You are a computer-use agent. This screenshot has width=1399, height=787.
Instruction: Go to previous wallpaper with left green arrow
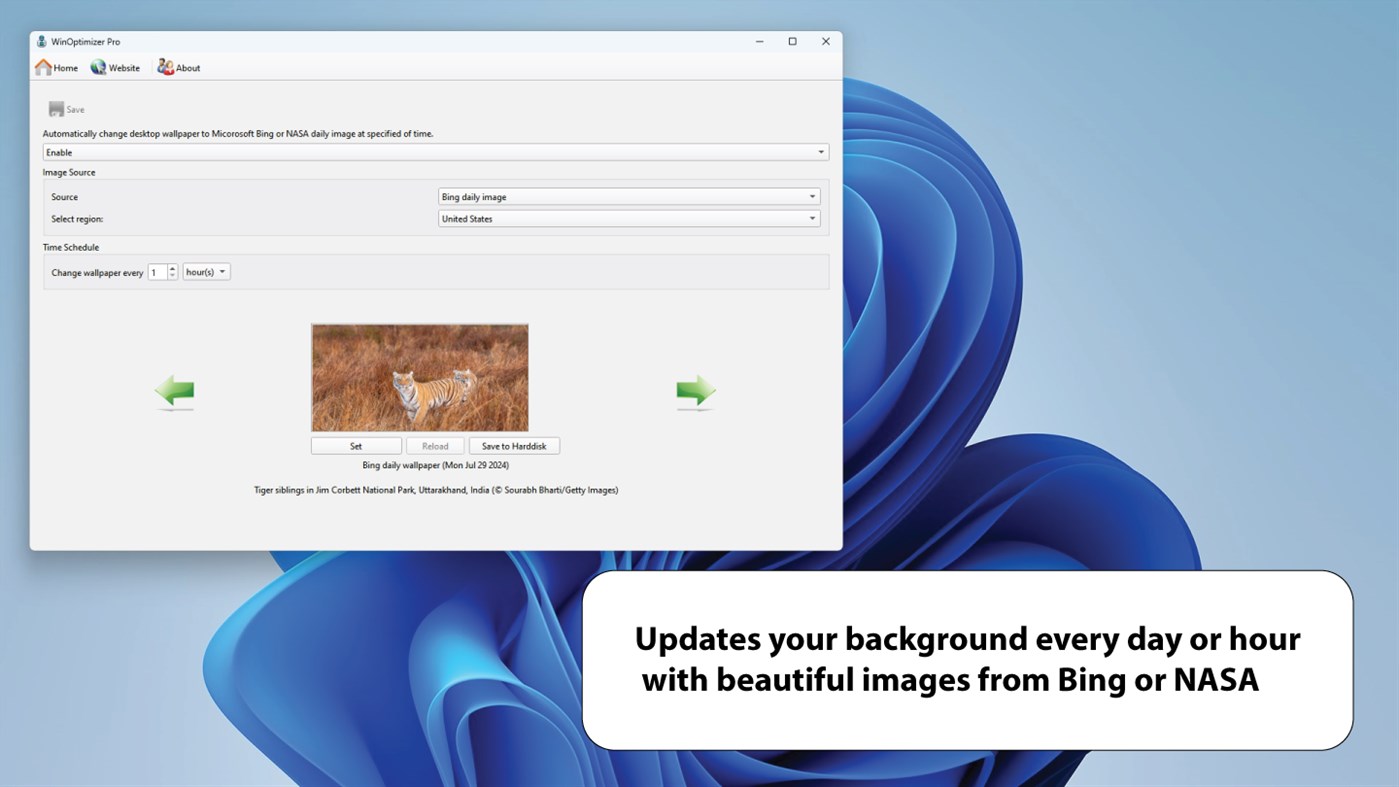[x=174, y=392]
